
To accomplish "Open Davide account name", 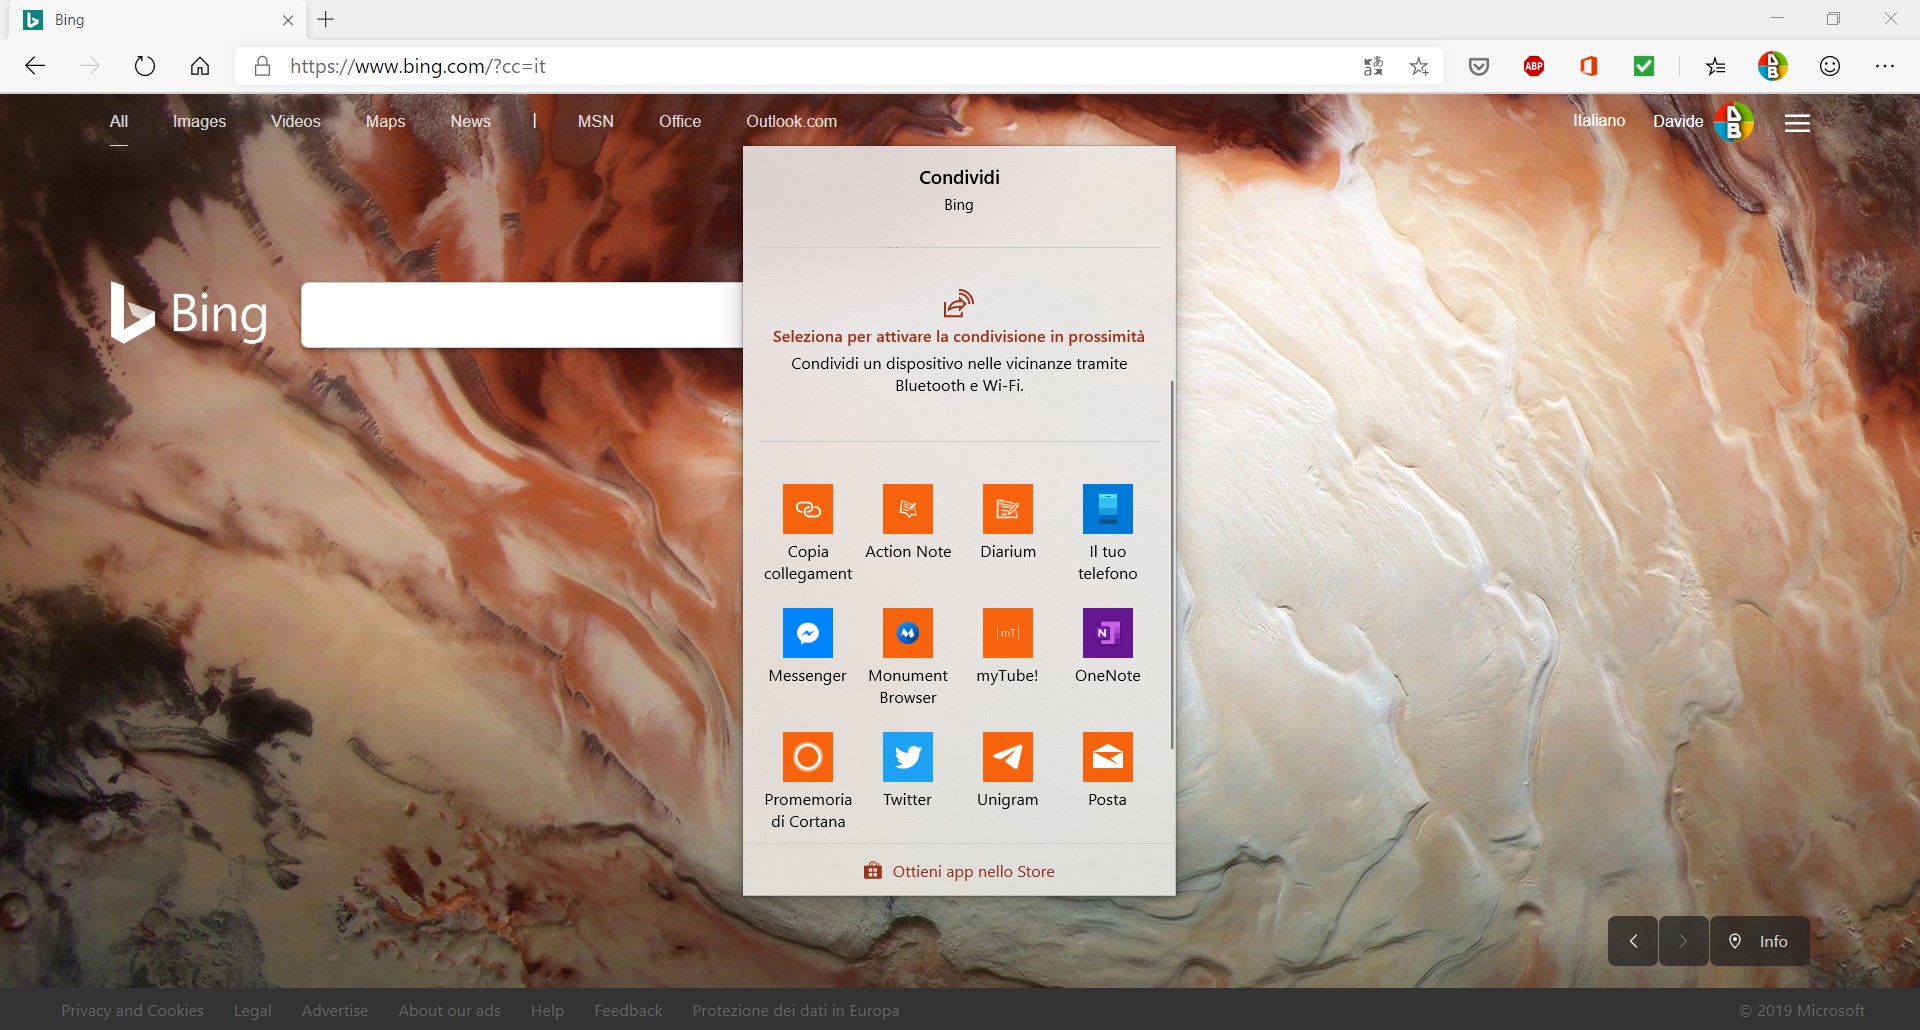I will click(1678, 121).
